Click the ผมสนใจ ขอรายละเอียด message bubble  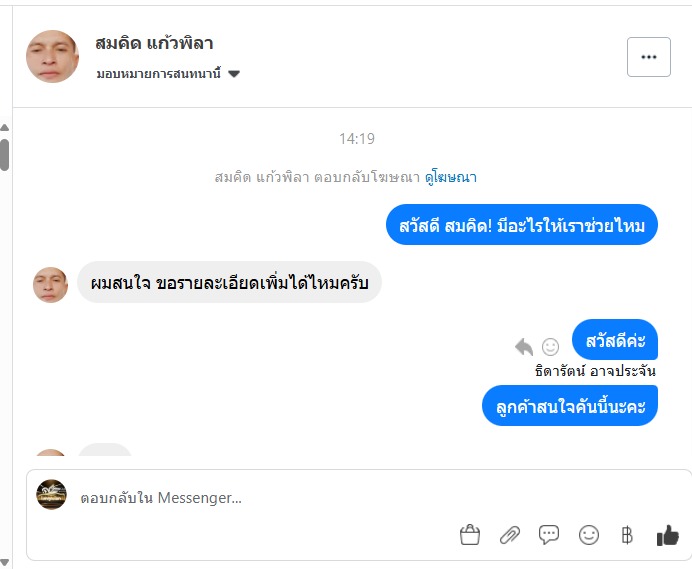tap(229, 283)
